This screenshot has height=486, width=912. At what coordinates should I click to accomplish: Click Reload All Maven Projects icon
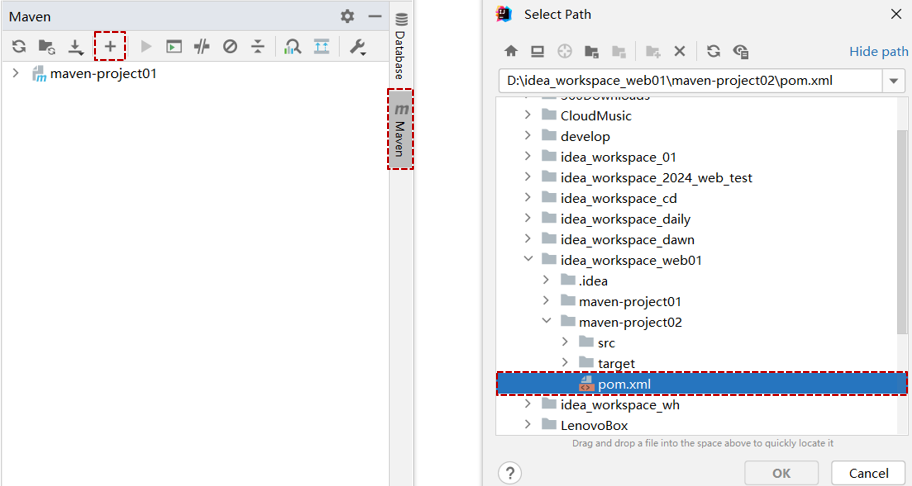click(19, 46)
